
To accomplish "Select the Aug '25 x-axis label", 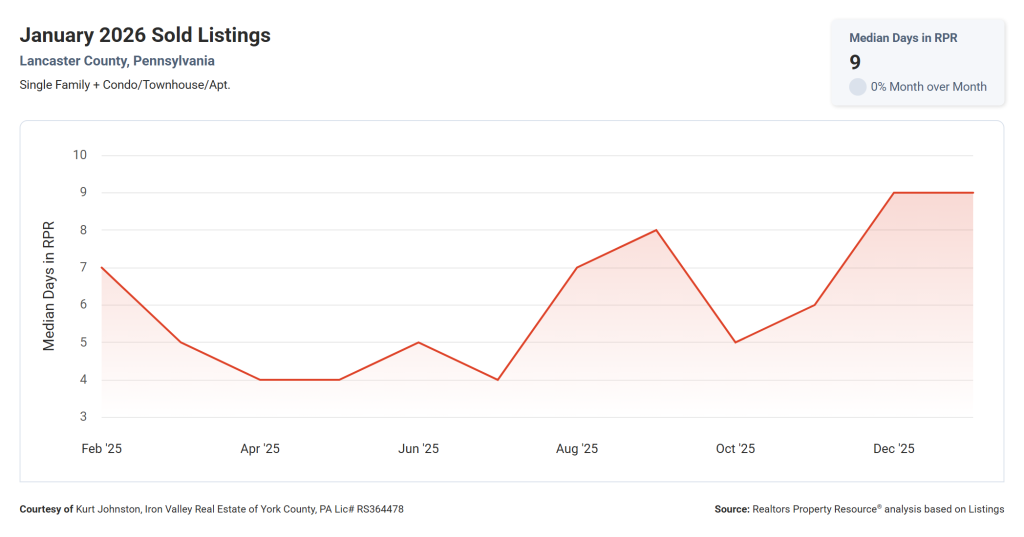I will tap(577, 449).
